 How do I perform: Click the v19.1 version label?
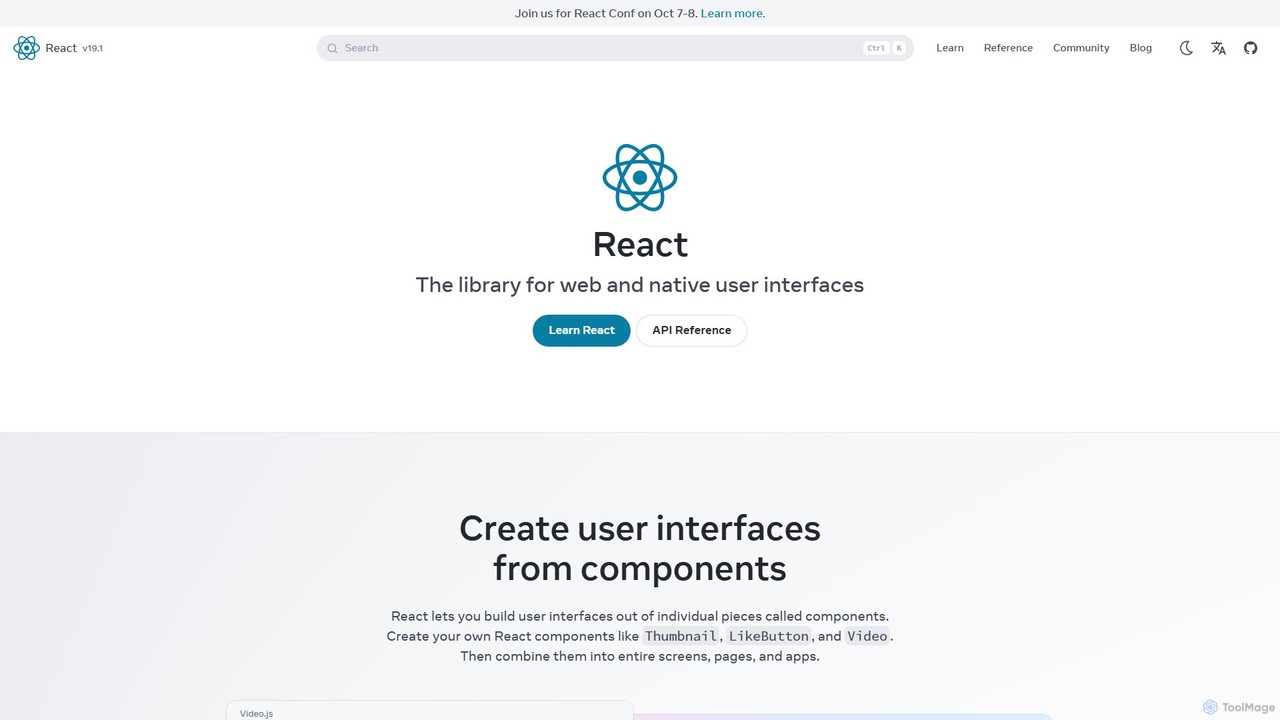point(93,48)
